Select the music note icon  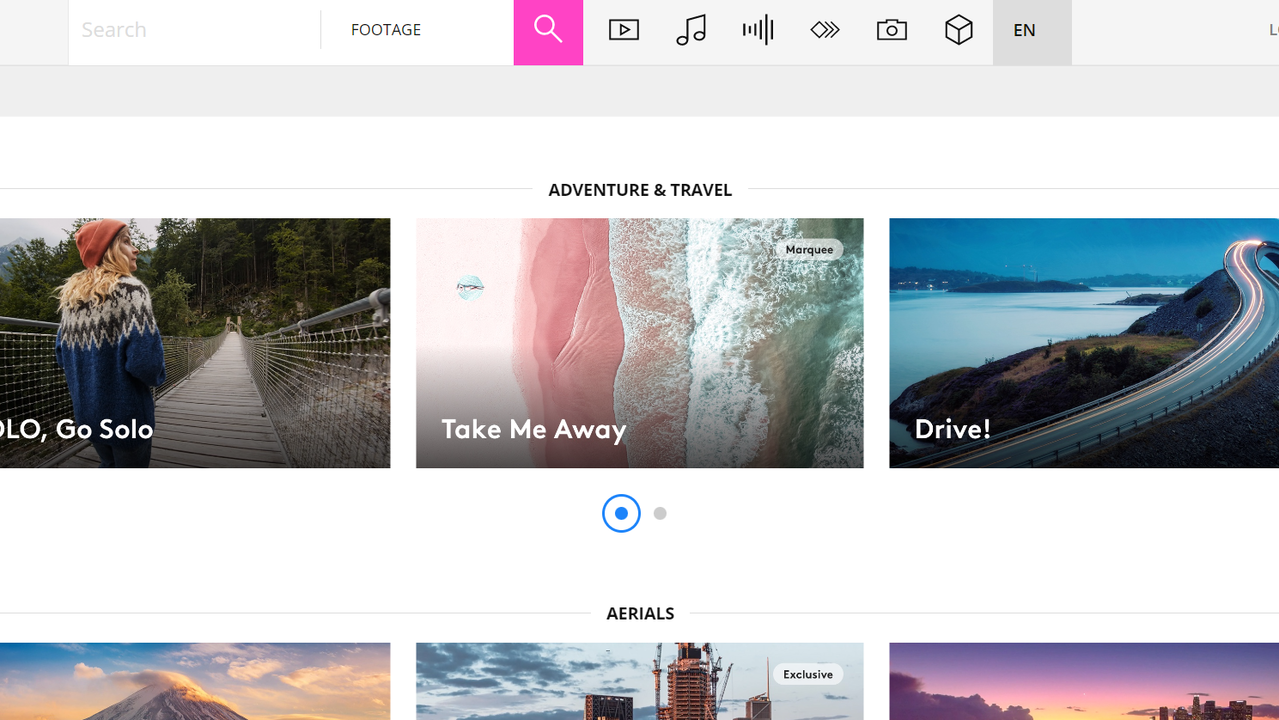click(x=691, y=30)
